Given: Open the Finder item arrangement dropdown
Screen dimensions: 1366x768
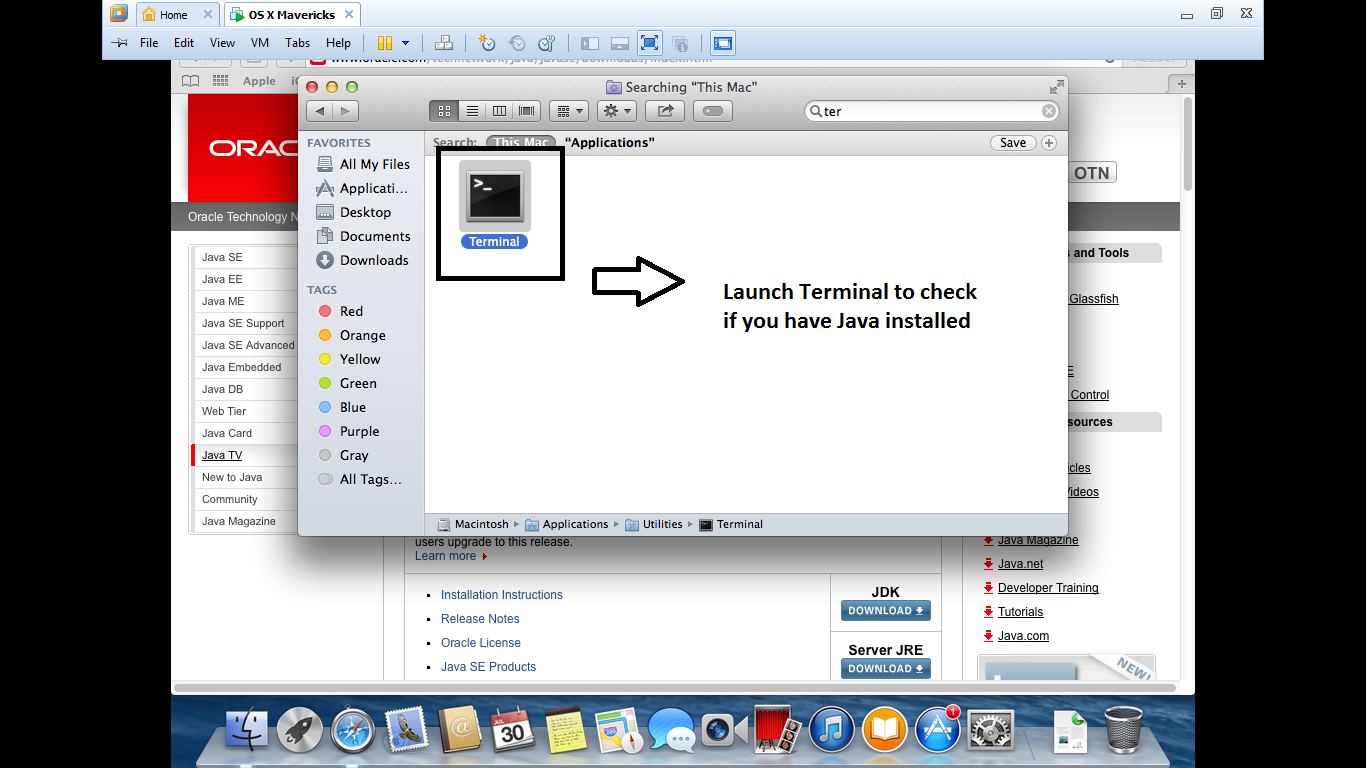Looking at the screenshot, I should pos(569,111).
